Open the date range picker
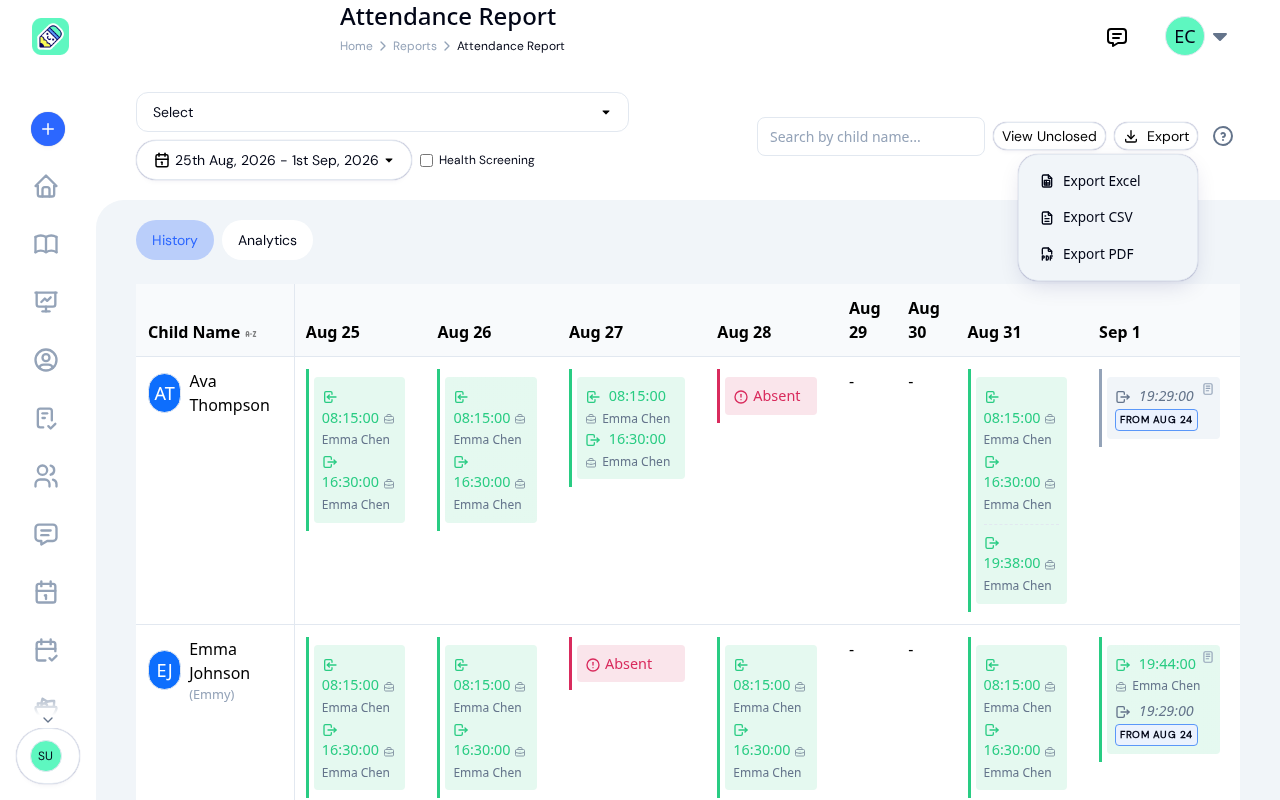This screenshot has width=1280, height=800. (x=274, y=160)
